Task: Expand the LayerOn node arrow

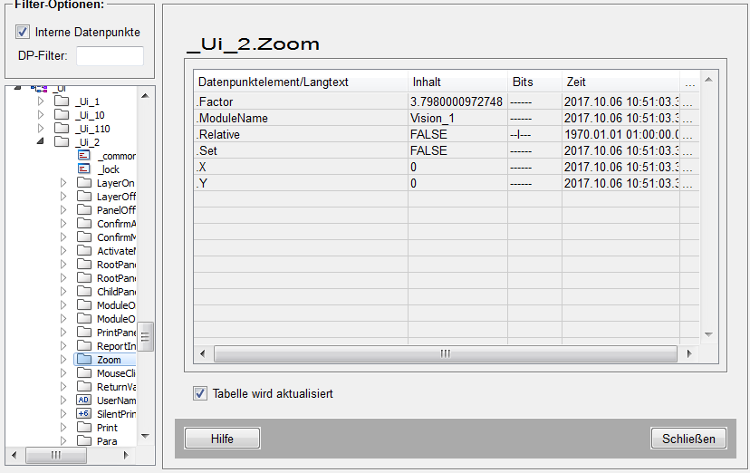Action: 64,183
